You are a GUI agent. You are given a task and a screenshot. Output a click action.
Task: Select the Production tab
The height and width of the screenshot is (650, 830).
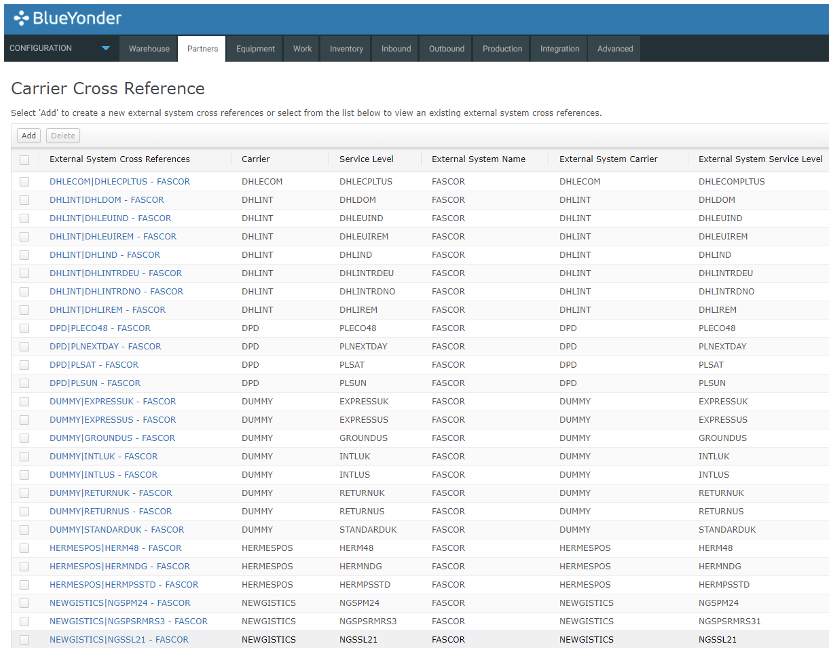502,49
